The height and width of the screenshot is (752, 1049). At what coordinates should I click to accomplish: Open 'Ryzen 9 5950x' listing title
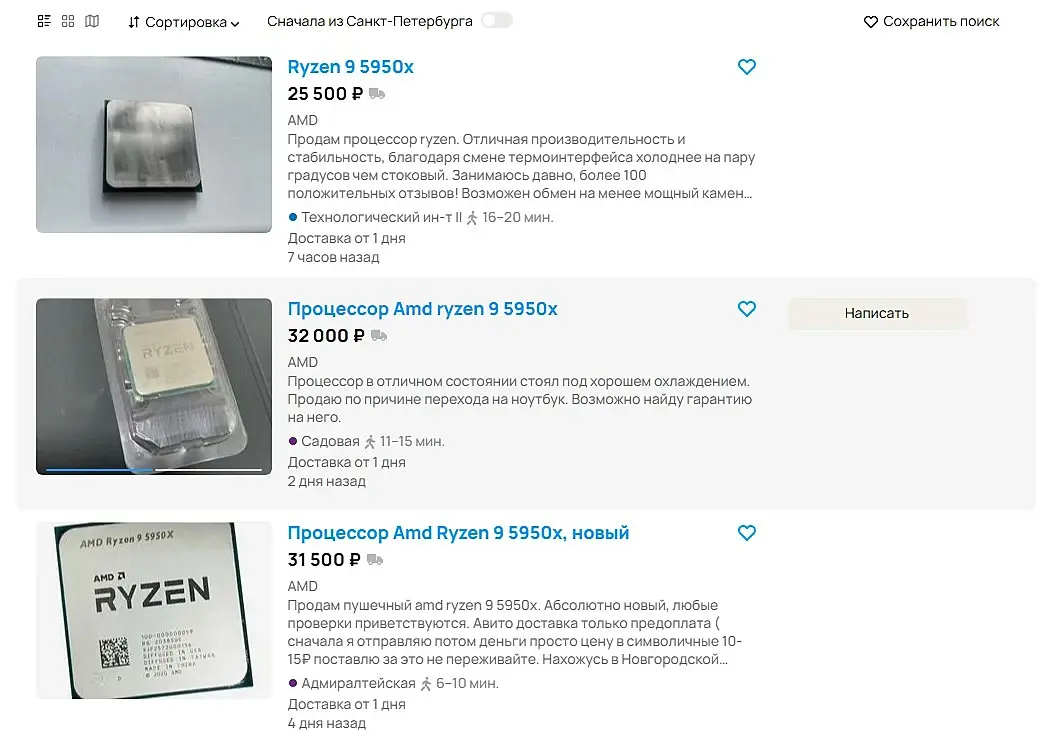click(350, 67)
